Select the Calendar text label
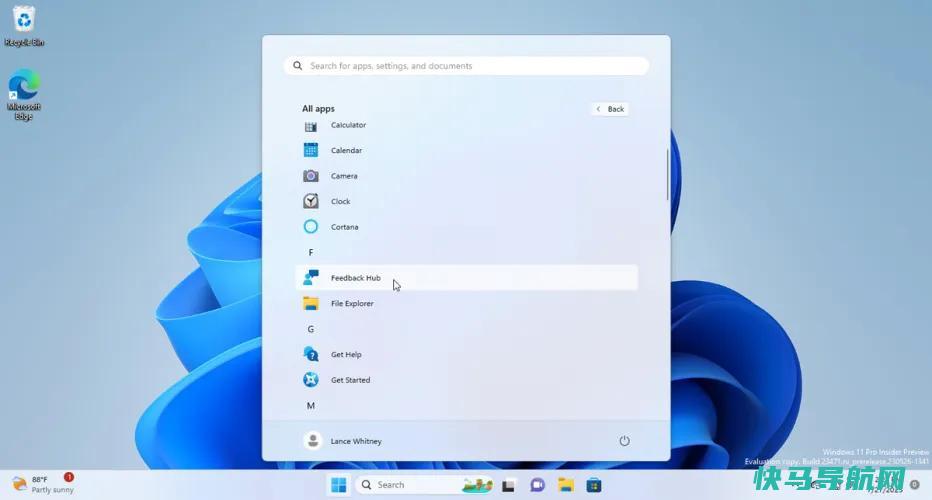The width and height of the screenshot is (932, 500). 347,150
